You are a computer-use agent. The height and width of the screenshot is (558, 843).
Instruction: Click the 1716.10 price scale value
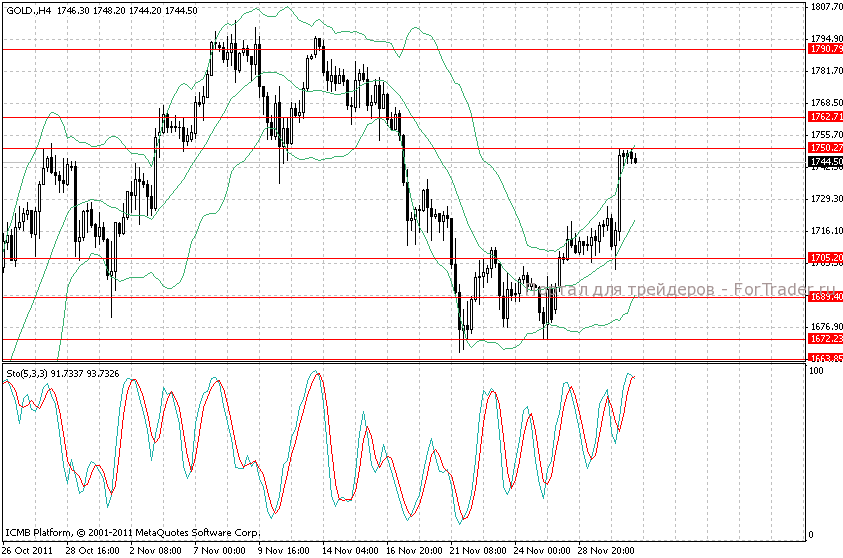(x=826, y=231)
